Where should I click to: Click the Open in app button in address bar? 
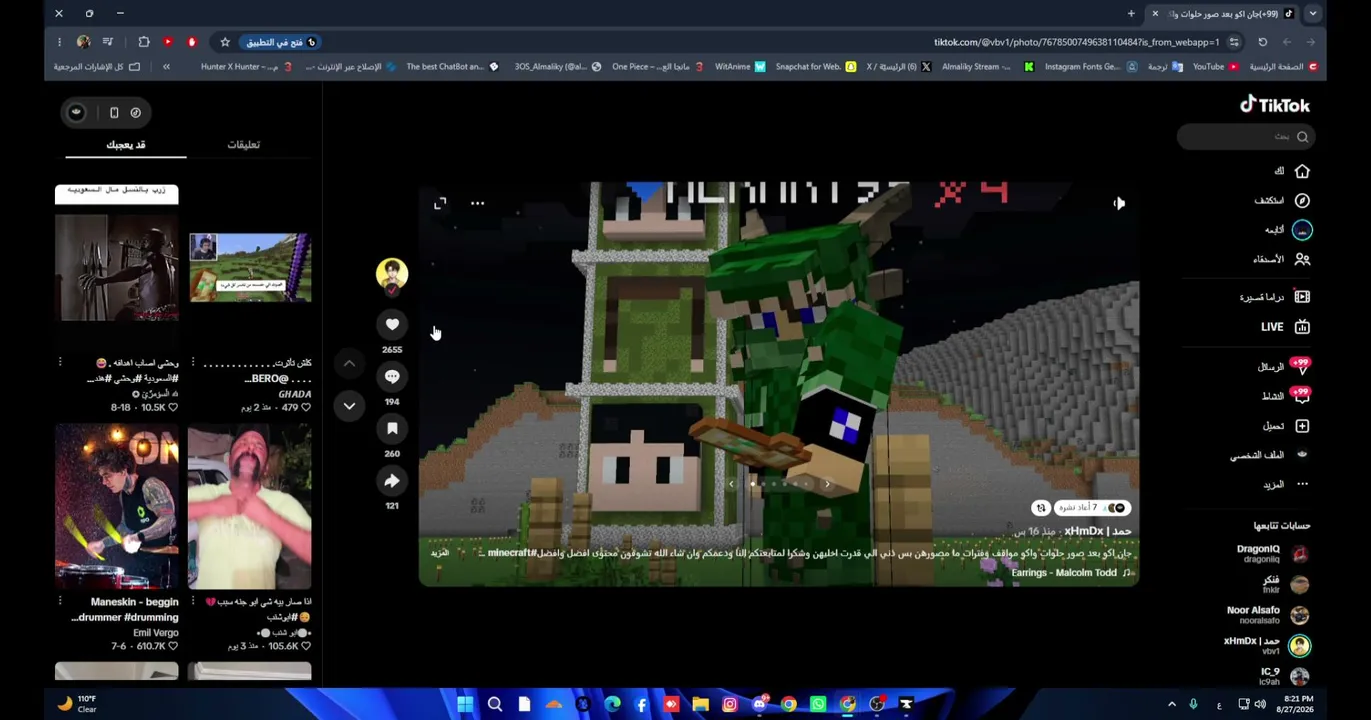(x=282, y=42)
